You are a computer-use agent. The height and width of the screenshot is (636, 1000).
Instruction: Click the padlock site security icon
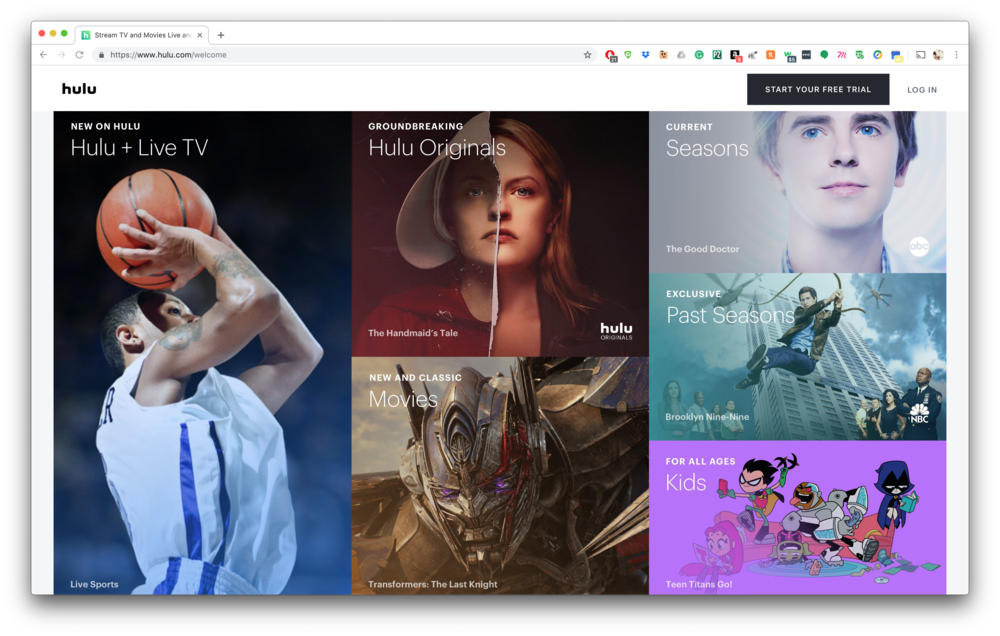101,55
